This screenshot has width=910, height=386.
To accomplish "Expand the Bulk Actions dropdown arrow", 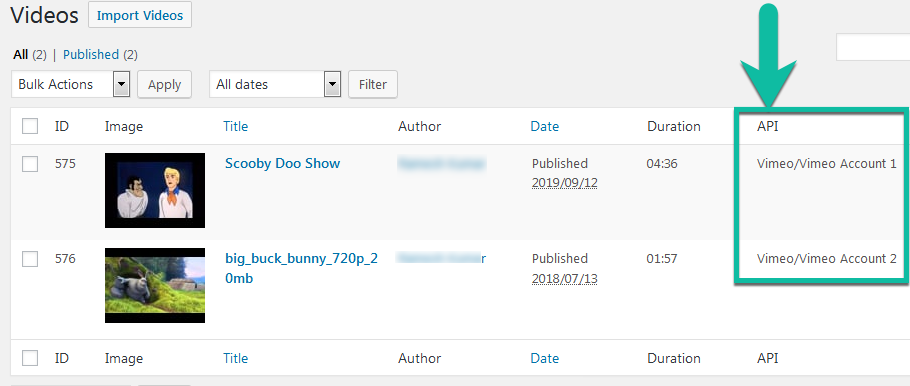I will coord(121,84).
